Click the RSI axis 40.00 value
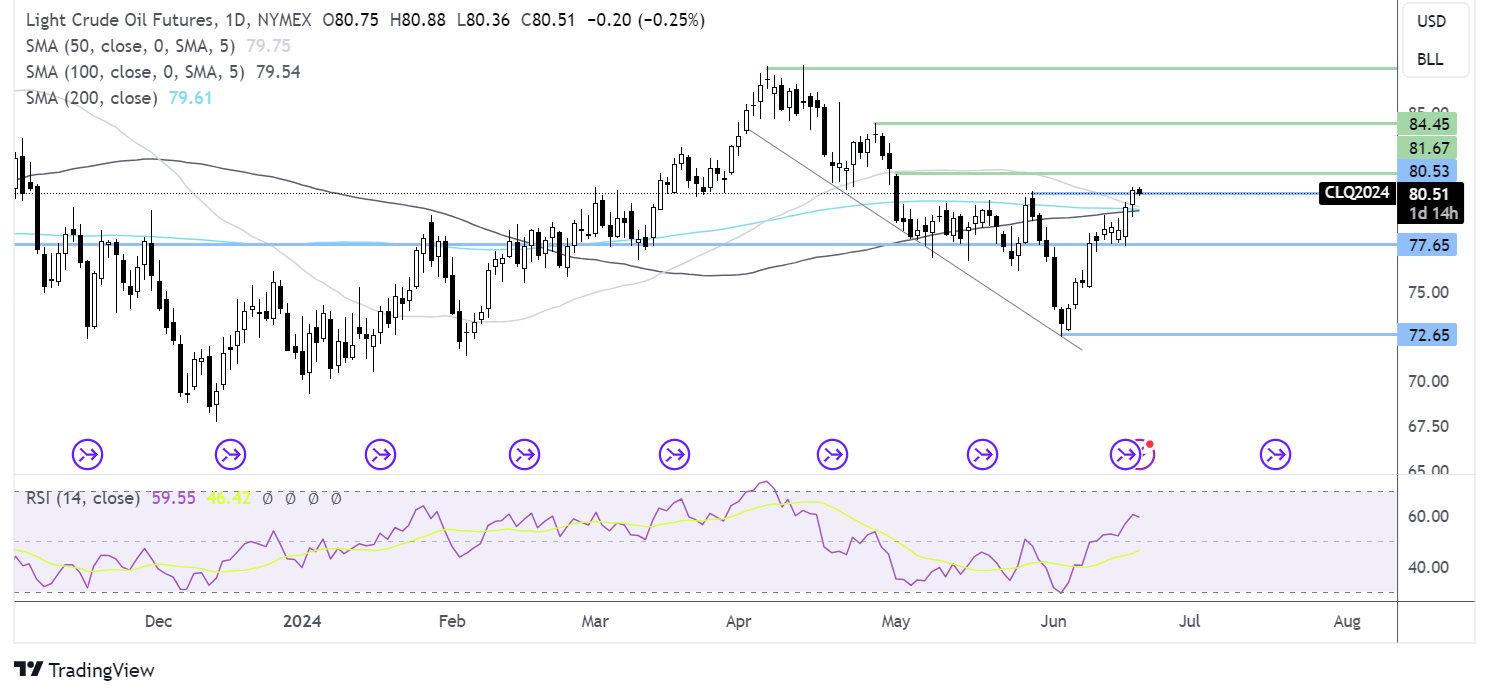This screenshot has width=1490, height=696. pyautogui.click(x=1429, y=567)
